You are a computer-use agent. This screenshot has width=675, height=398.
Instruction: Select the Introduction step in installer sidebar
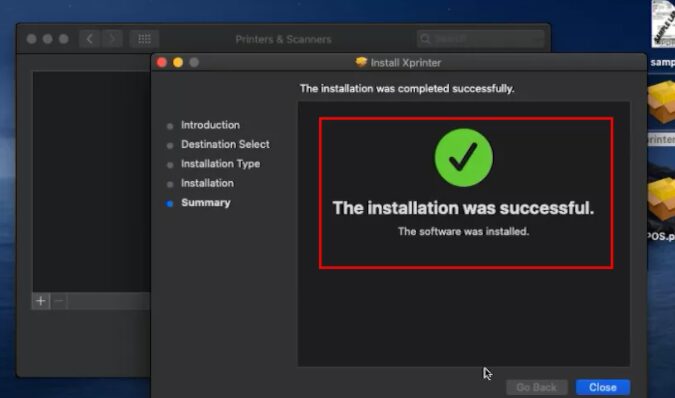point(210,125)
